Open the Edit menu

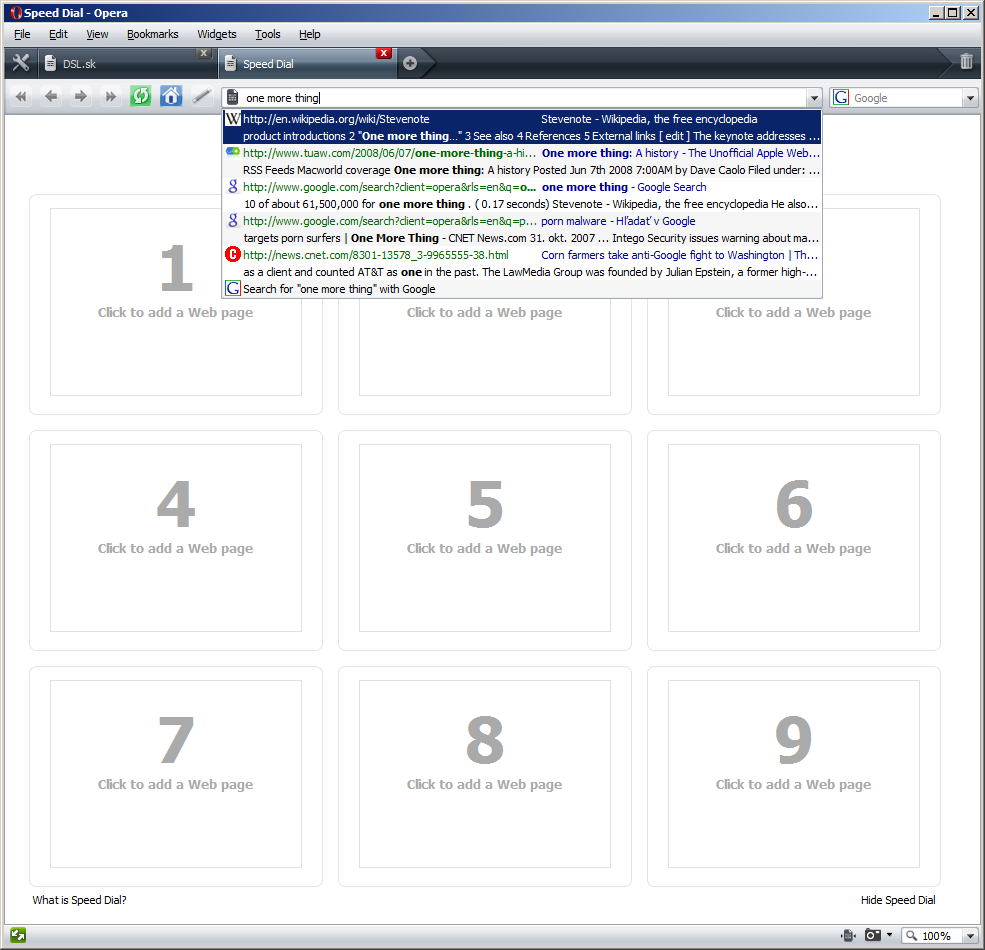(x=58, y=34)
